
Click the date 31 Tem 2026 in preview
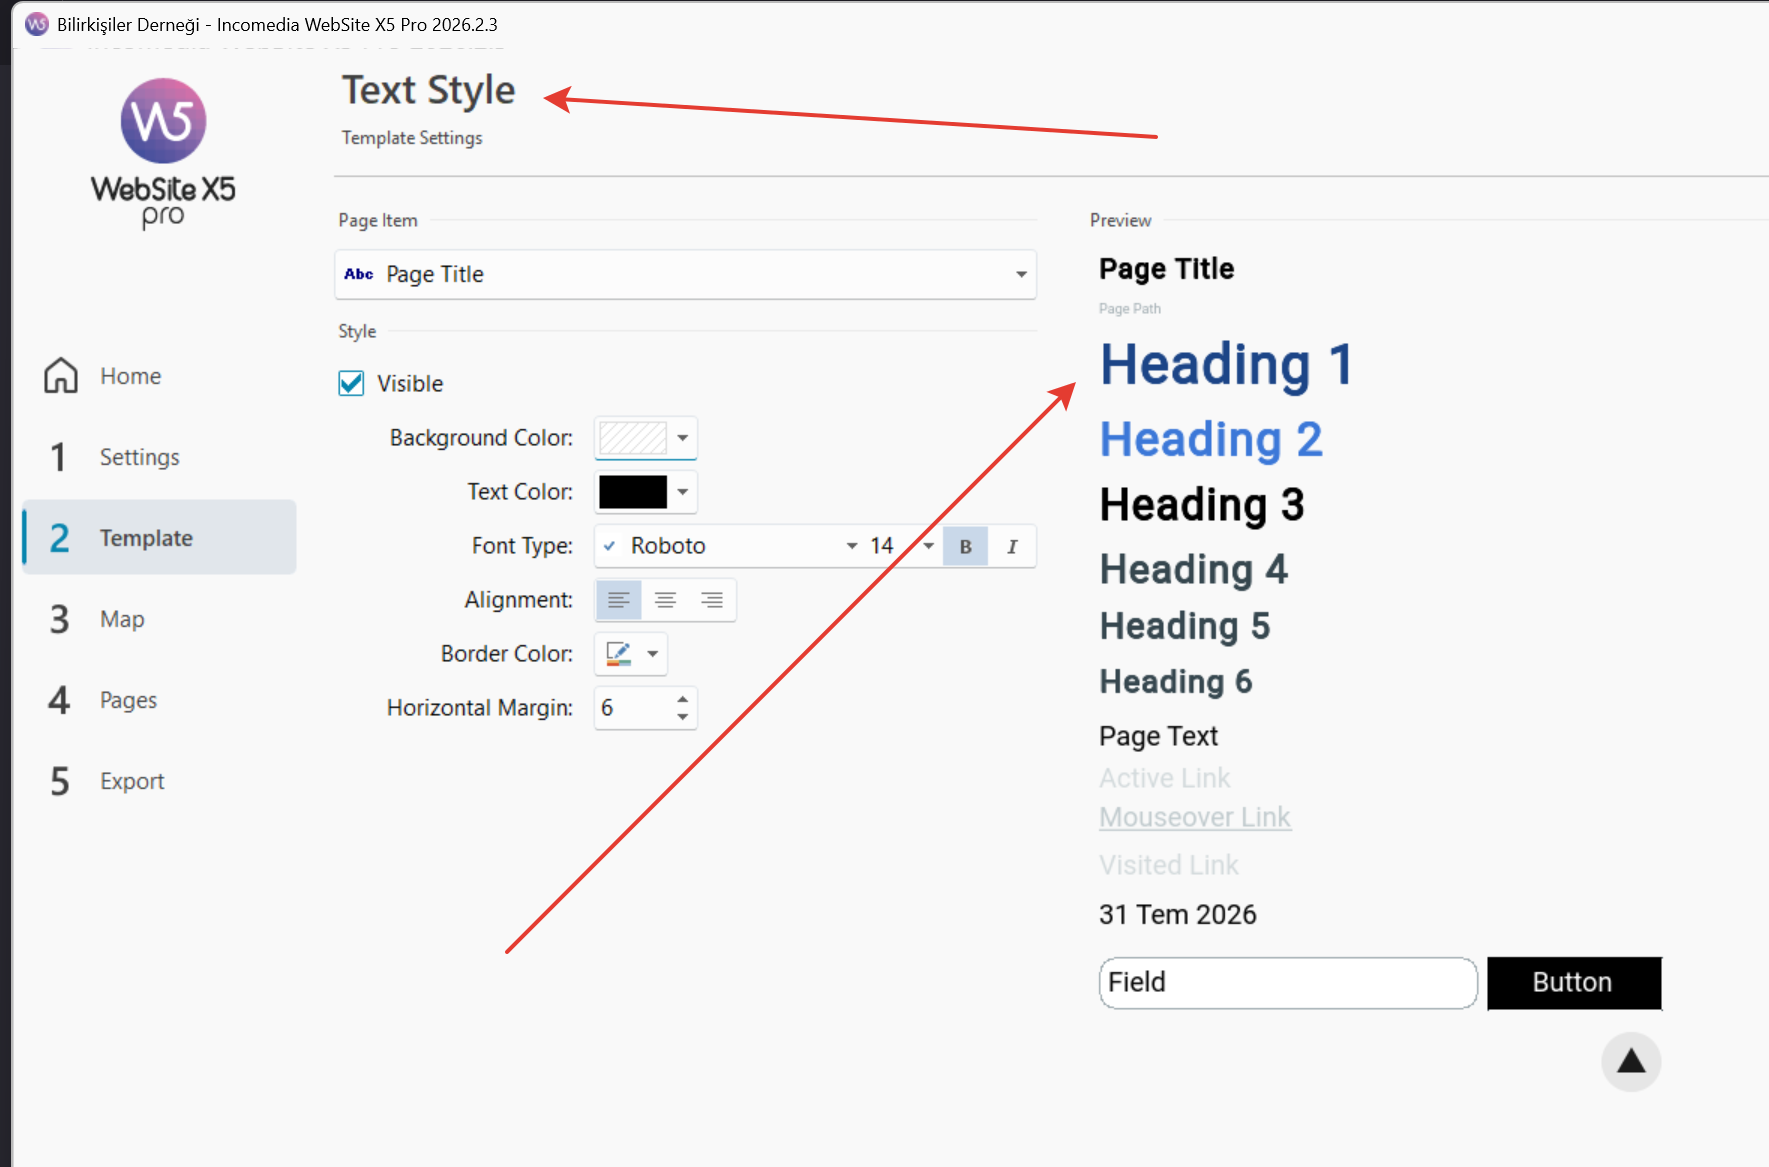tap(1178, 915)
